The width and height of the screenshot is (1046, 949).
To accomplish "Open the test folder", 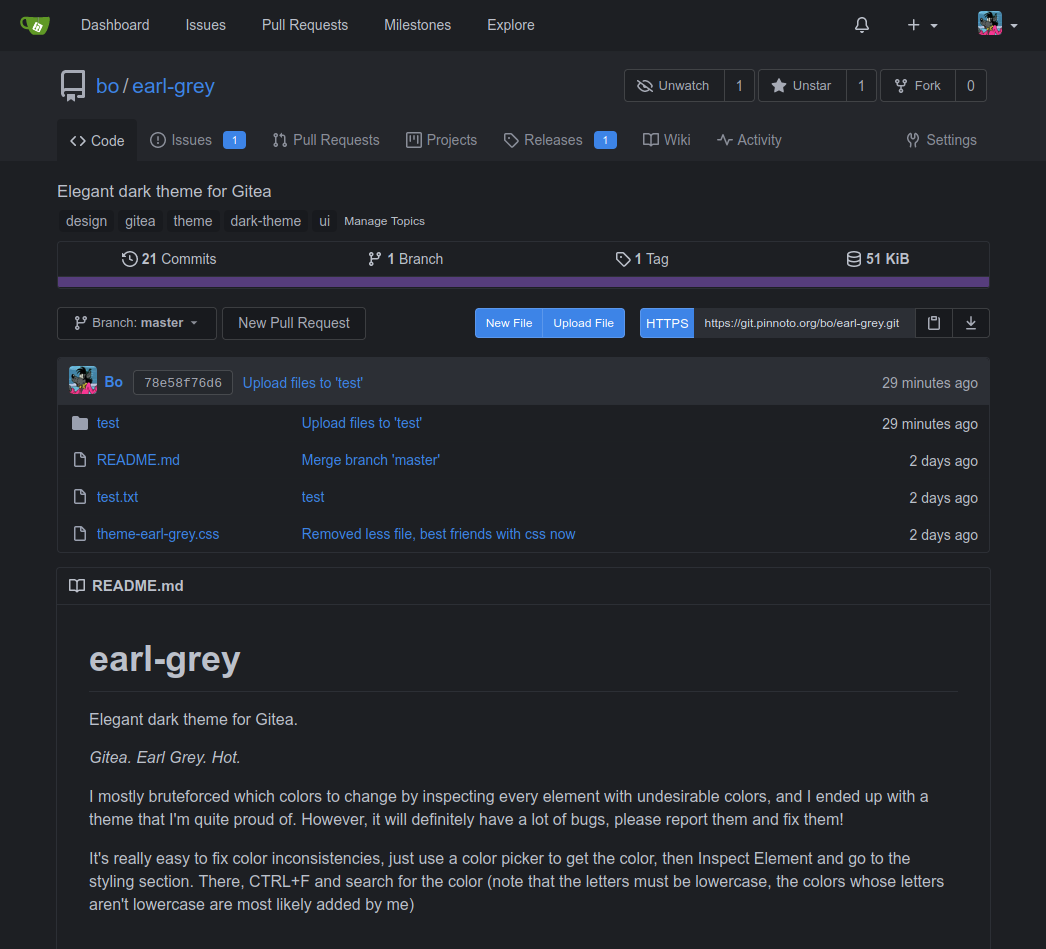I will click(108, 423).
